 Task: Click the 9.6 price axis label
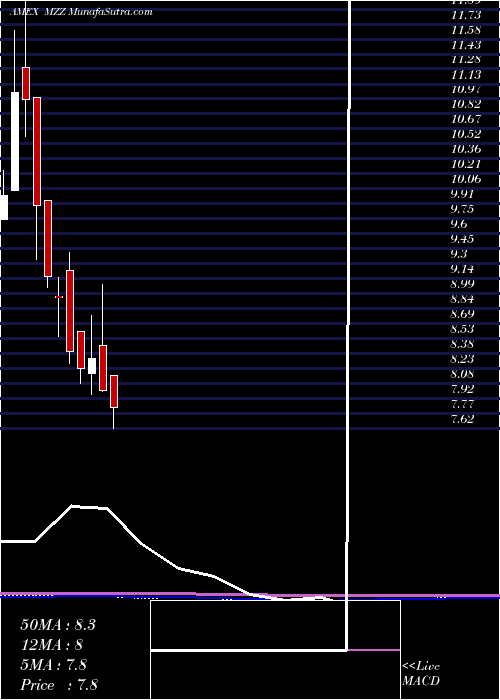[459, 224]
